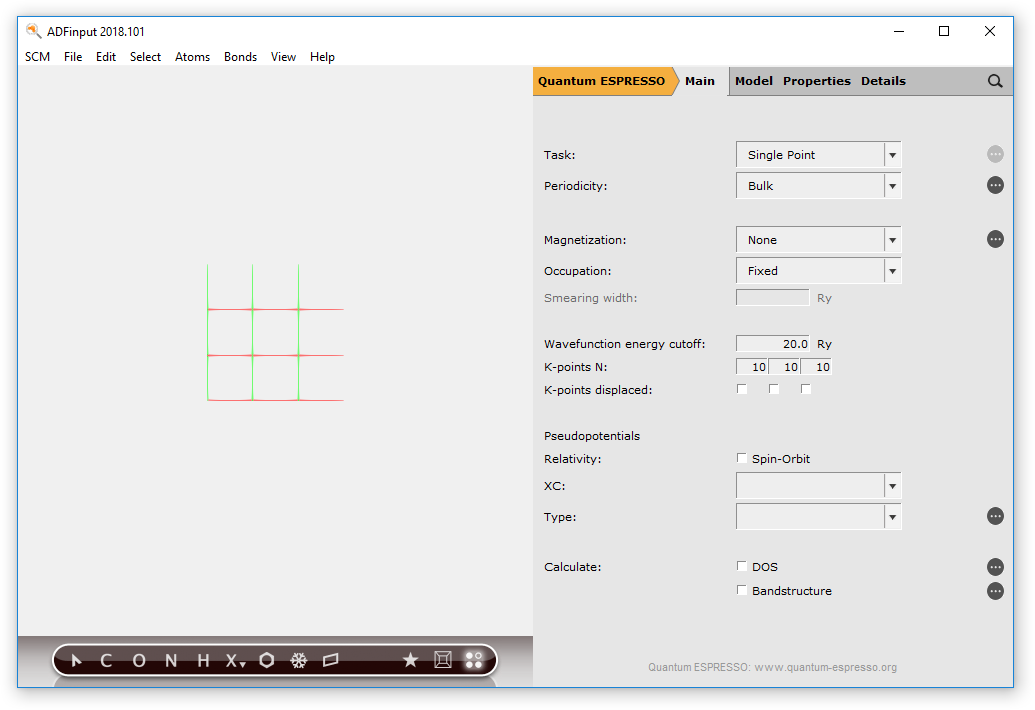Click the slab plane tool icon
Viewport: 1035px width, 710px height.
pyautogui.click(x=331, y=660)
